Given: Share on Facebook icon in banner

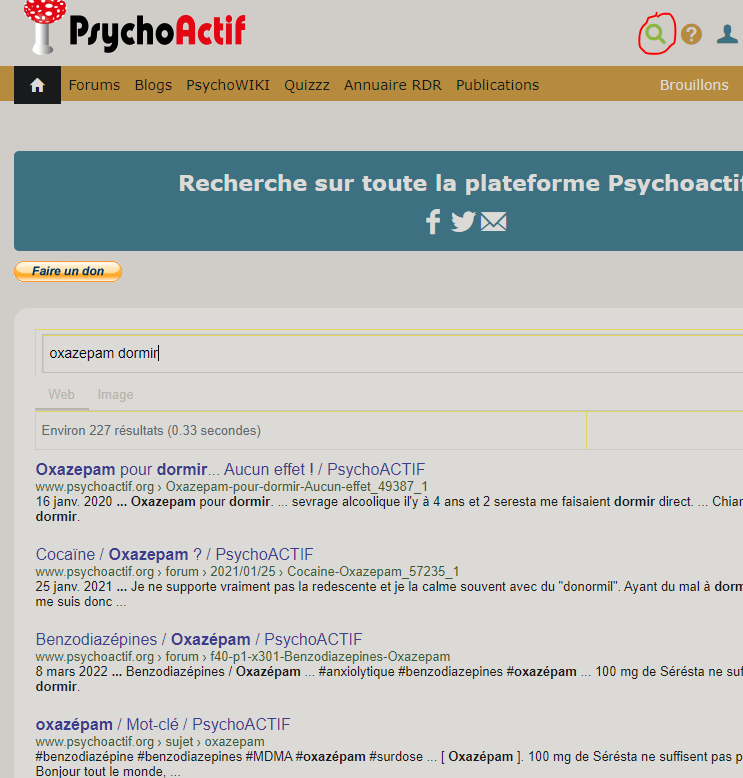Looking at the screenshot, I should 433,222.
